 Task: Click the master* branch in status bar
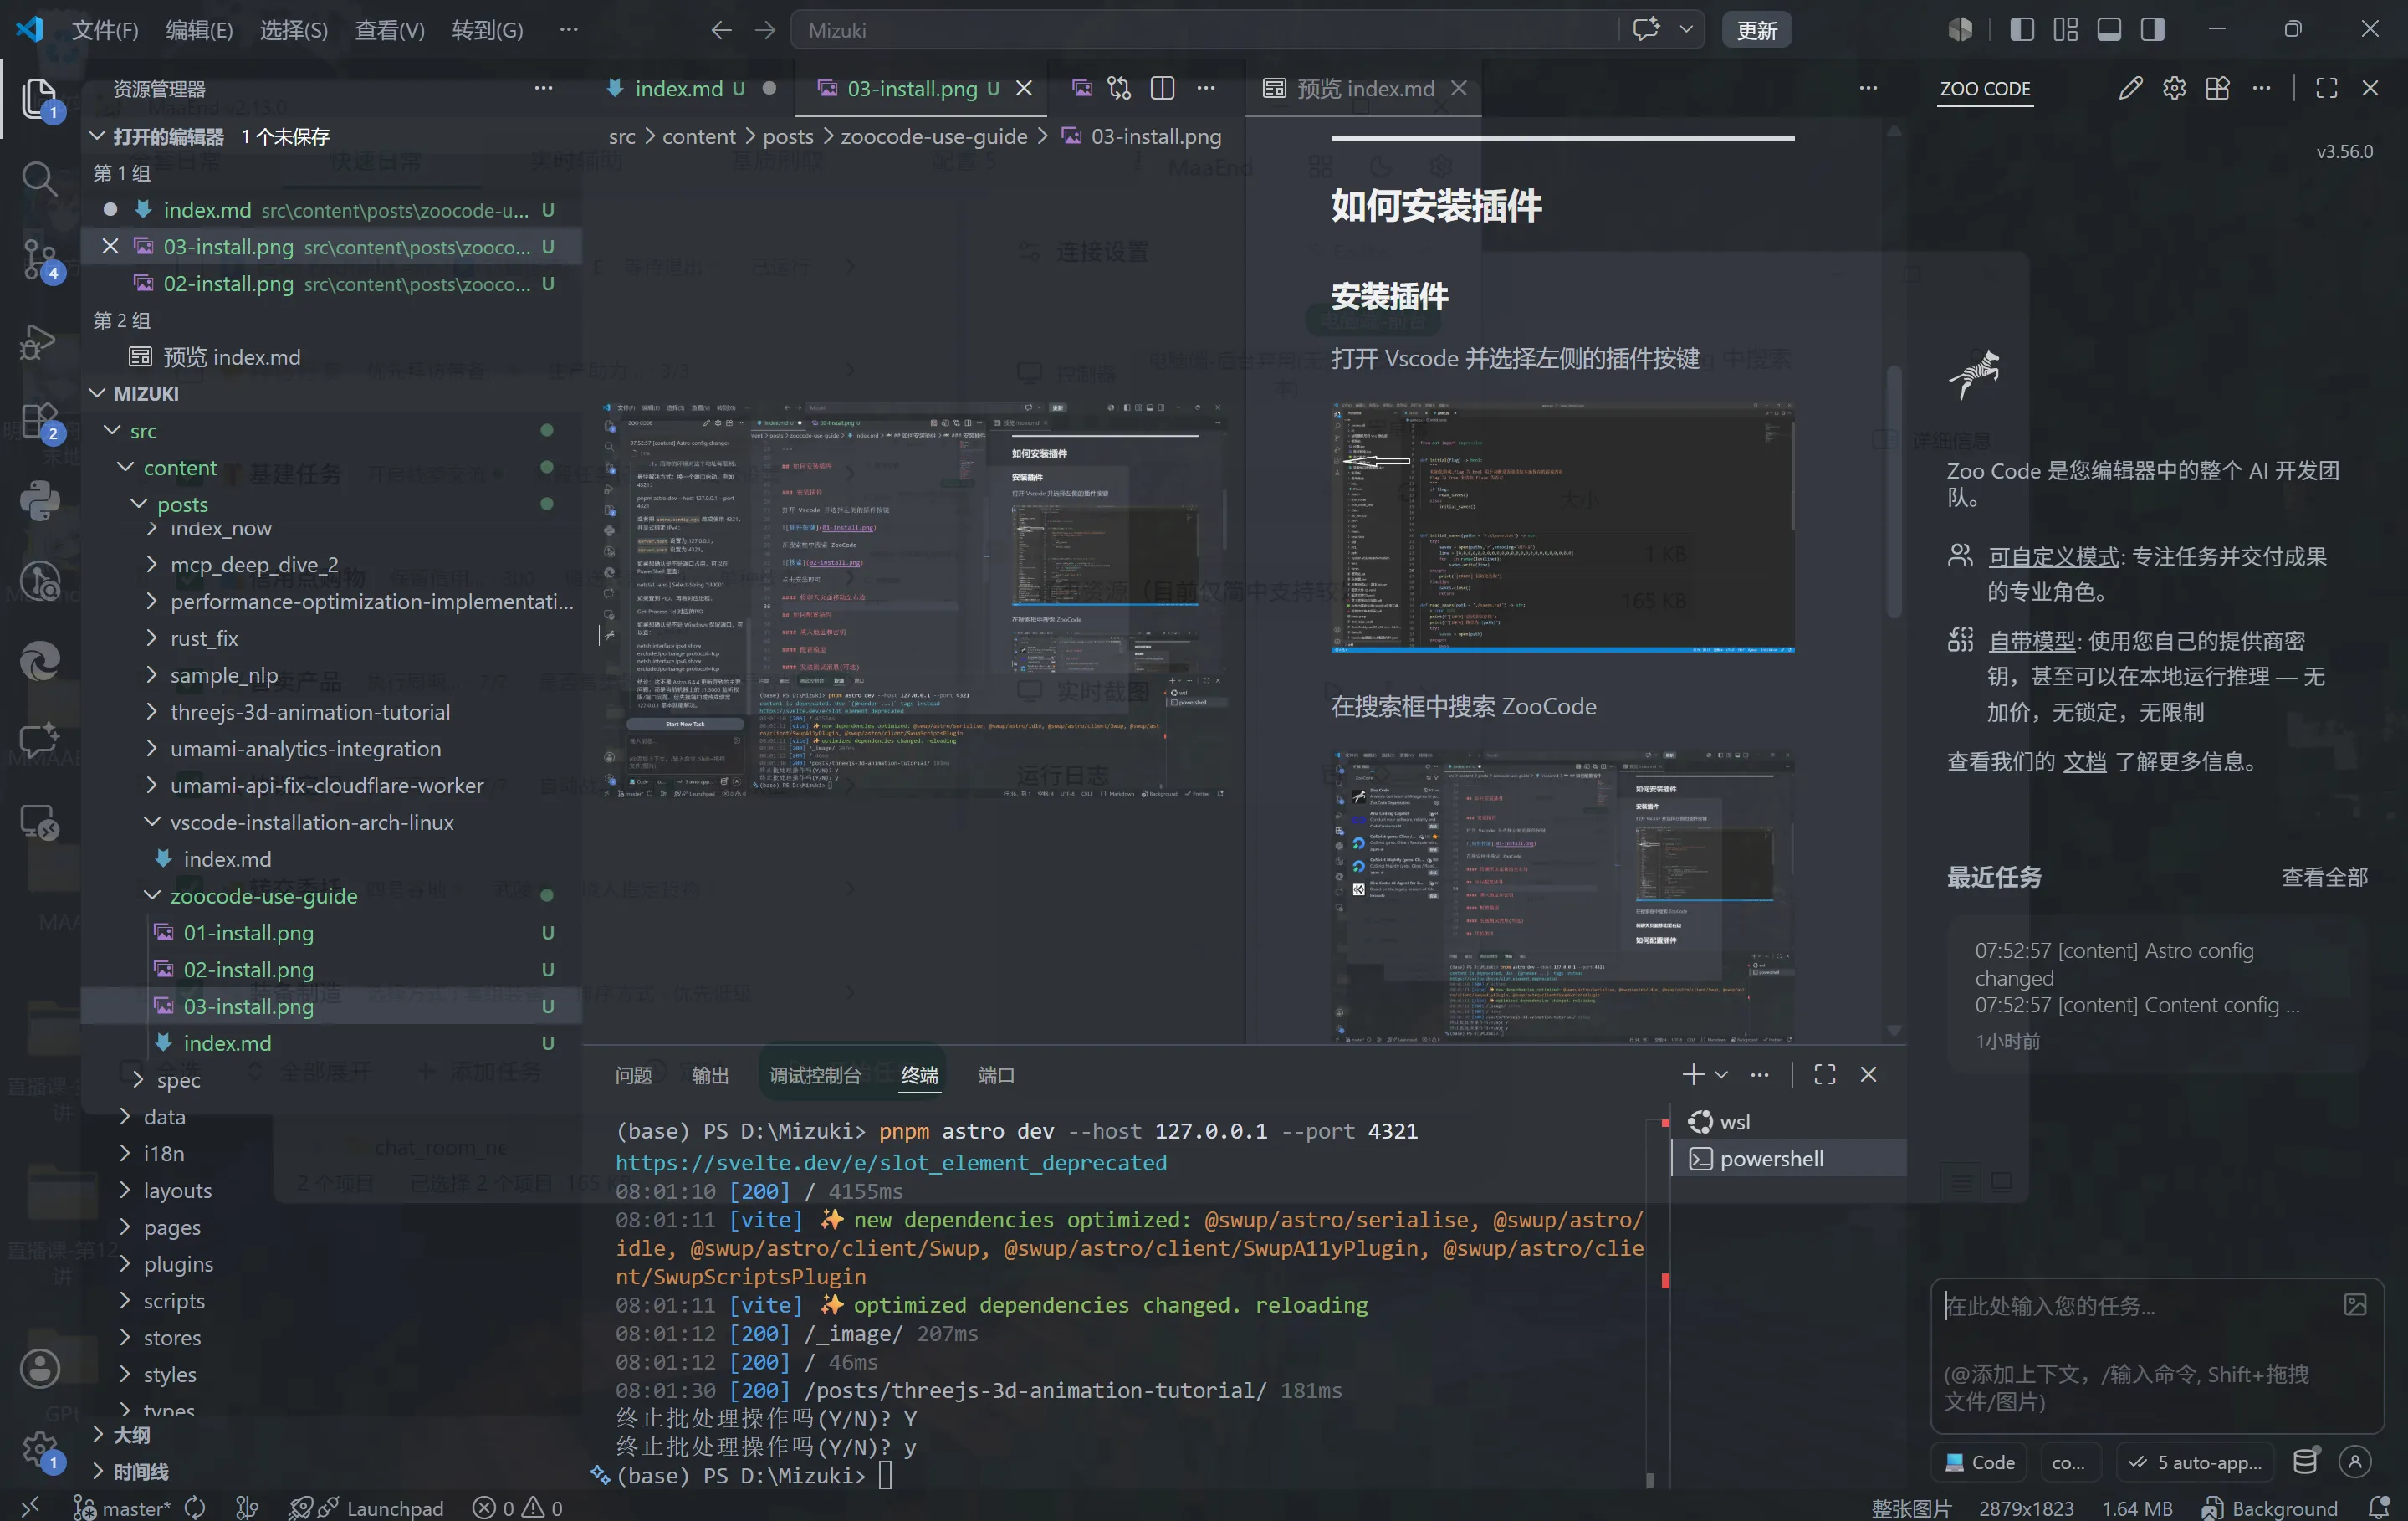[121, 1507]
